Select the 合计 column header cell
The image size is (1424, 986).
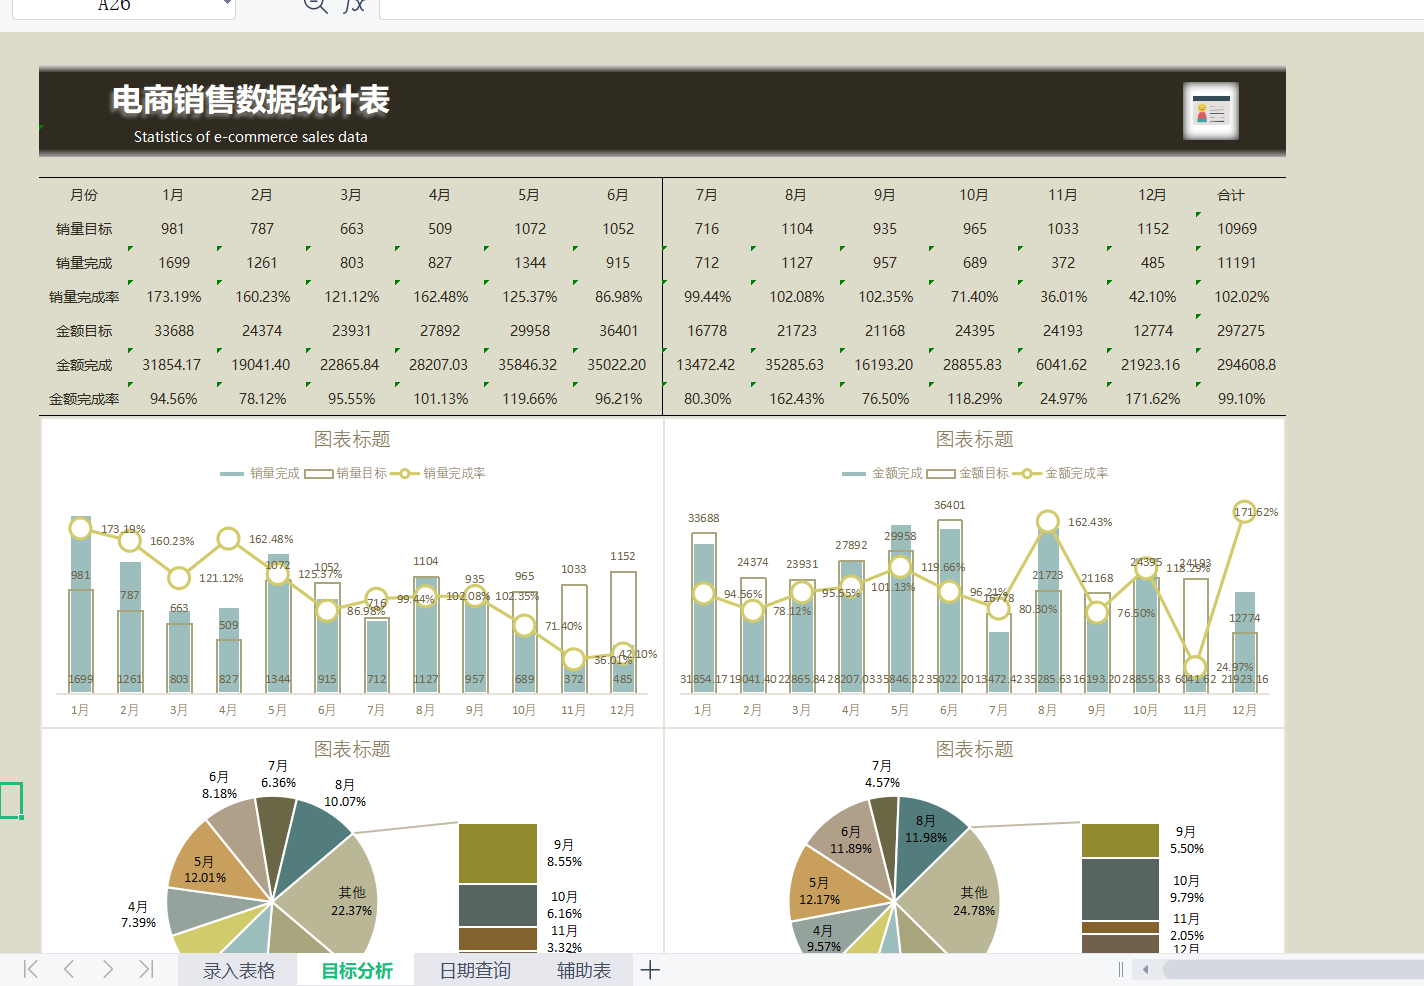click(x=1231, y=195)
